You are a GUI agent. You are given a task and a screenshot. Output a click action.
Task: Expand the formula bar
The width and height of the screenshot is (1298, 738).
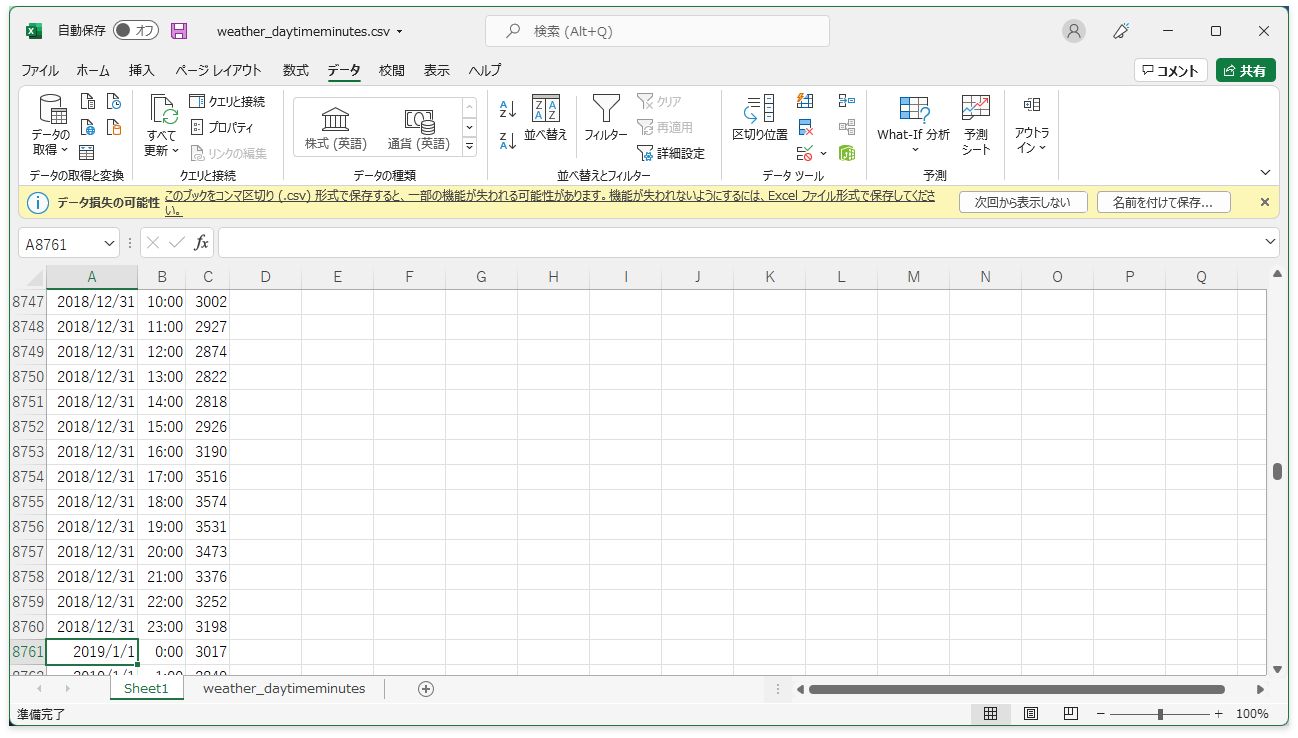pyautogui.click(x=1271, y=242)
